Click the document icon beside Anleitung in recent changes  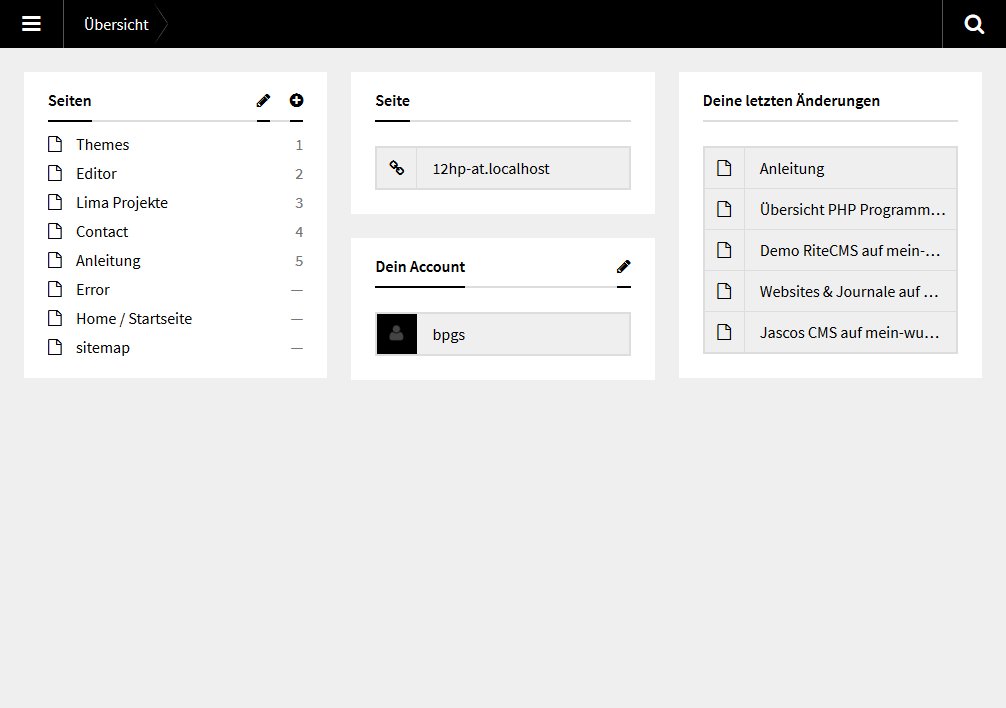coord(724,168)
